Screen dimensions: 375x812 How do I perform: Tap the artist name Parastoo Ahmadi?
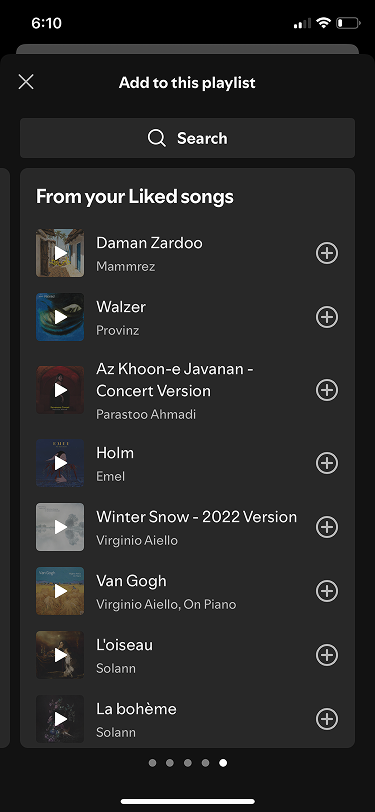[x=146, y=414]
